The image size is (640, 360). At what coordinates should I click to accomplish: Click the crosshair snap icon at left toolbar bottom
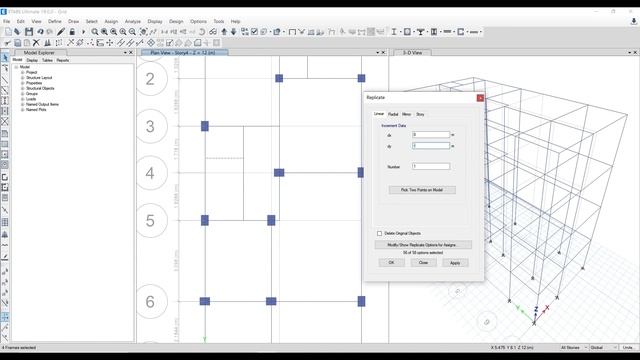click(5, 316)
